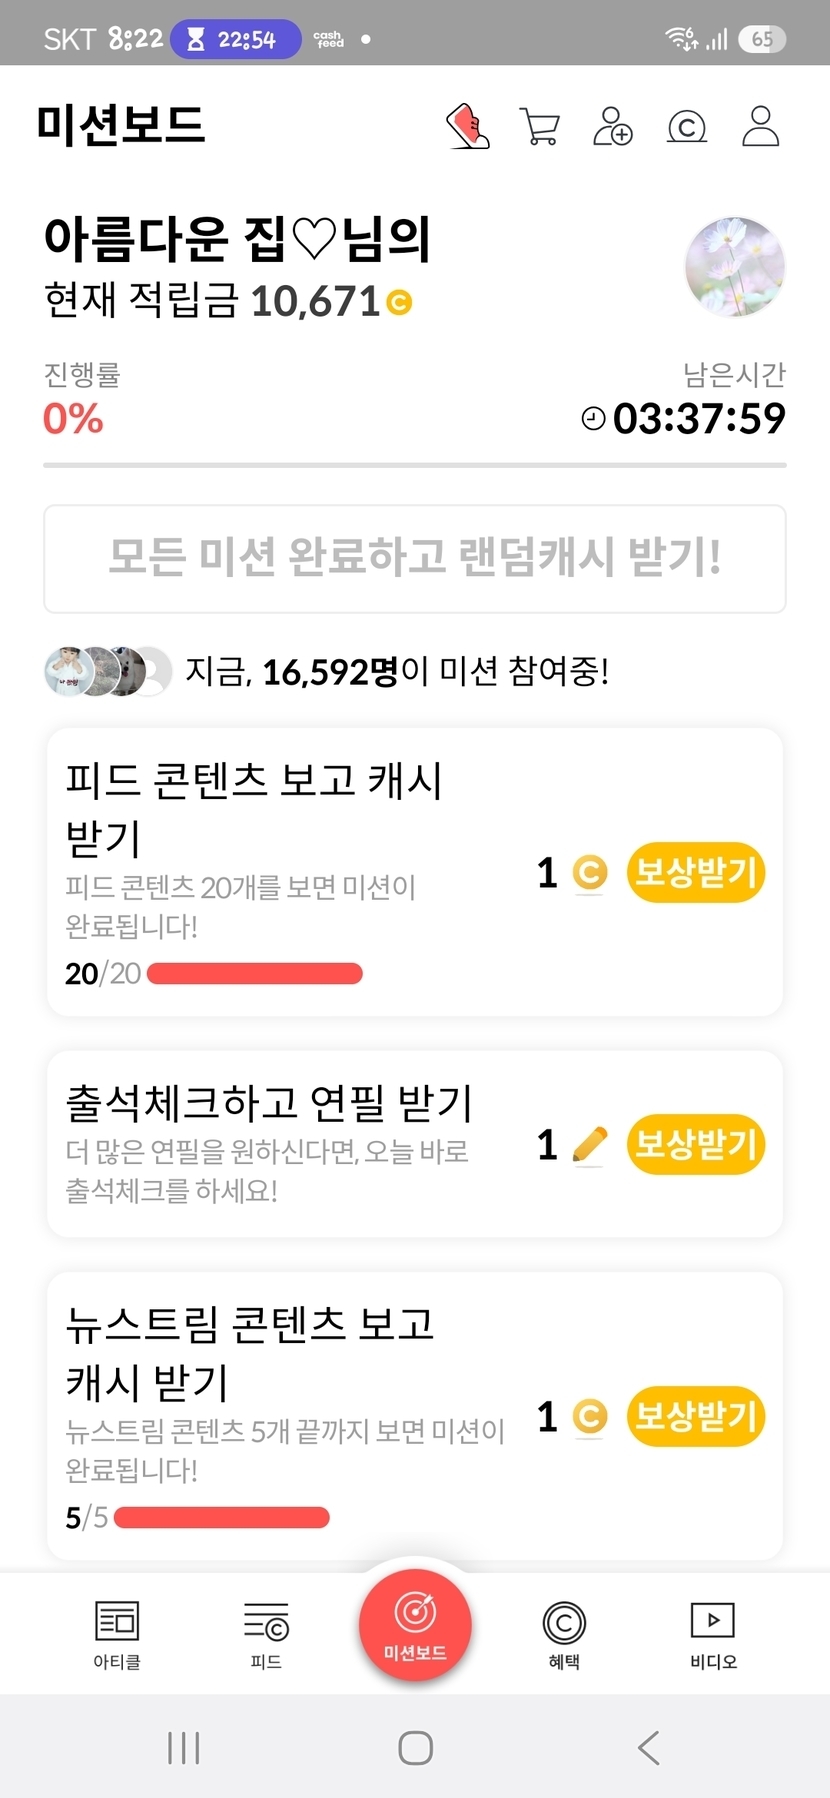This screenshot has height=1798, width=830.
Task: Tap the 피드 콘텐츠 20/20 progress bar
Action: (255, 974)
